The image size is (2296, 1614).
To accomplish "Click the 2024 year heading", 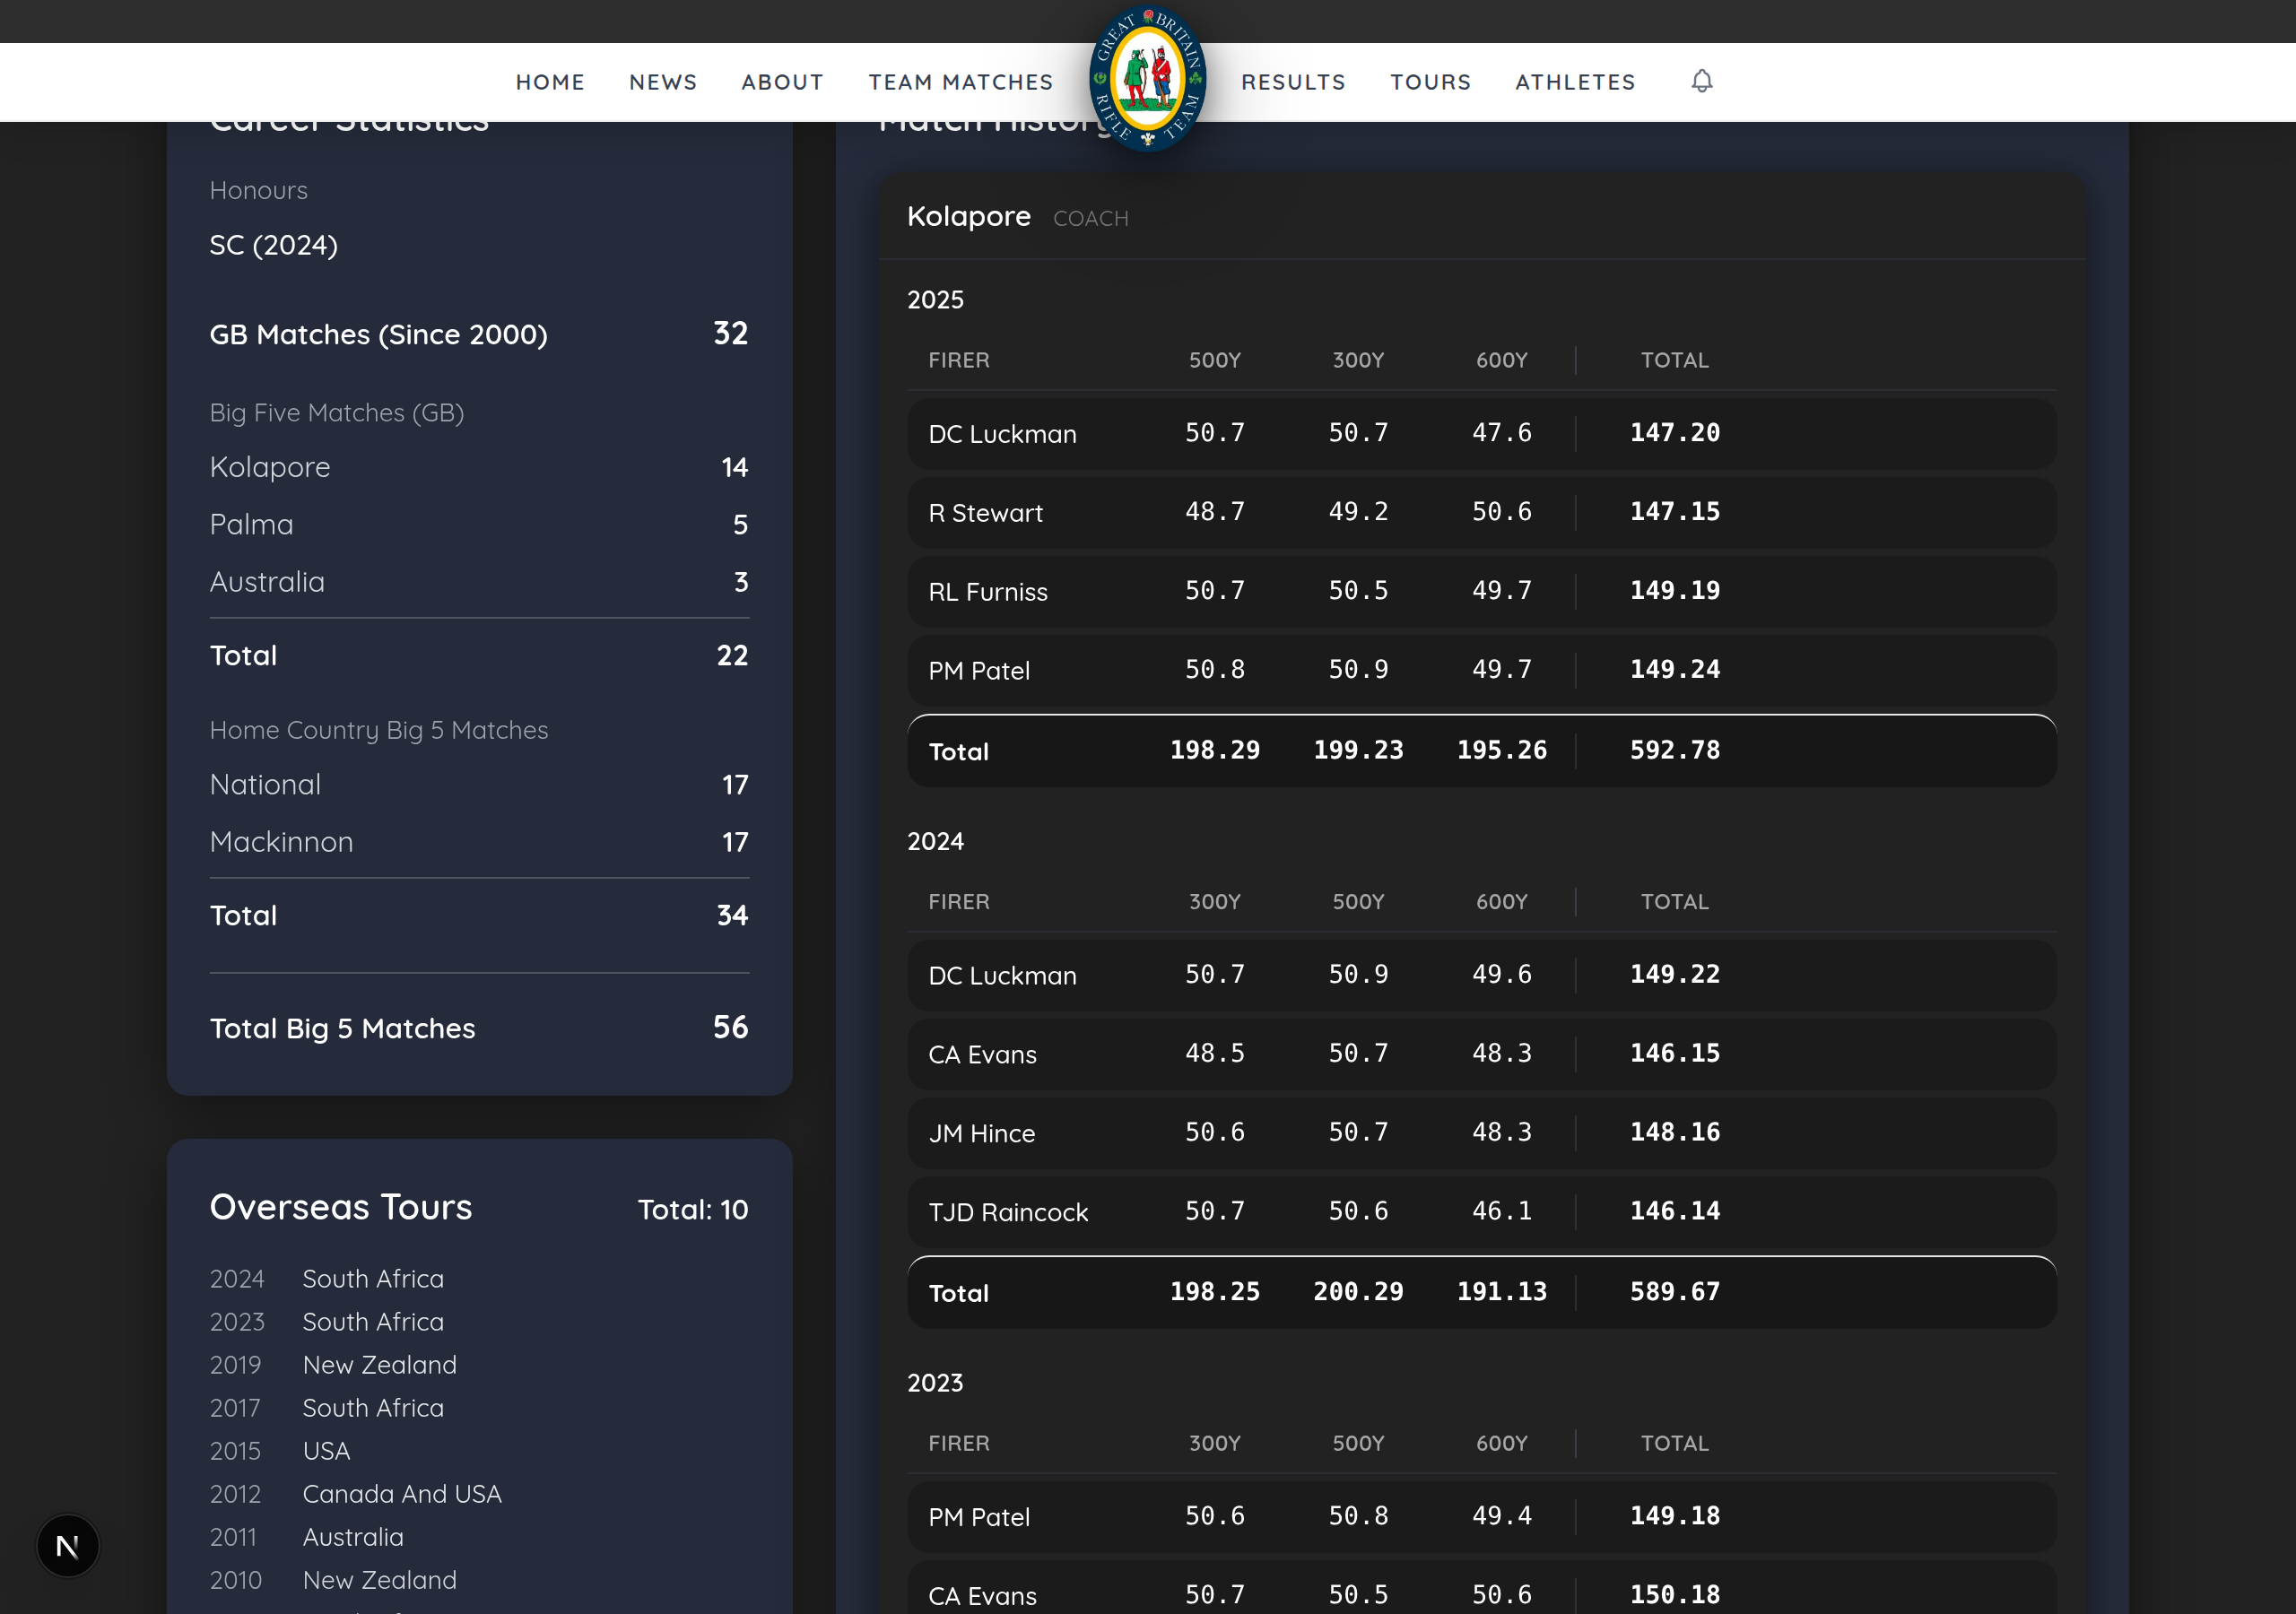I will (x=935, y=842).
